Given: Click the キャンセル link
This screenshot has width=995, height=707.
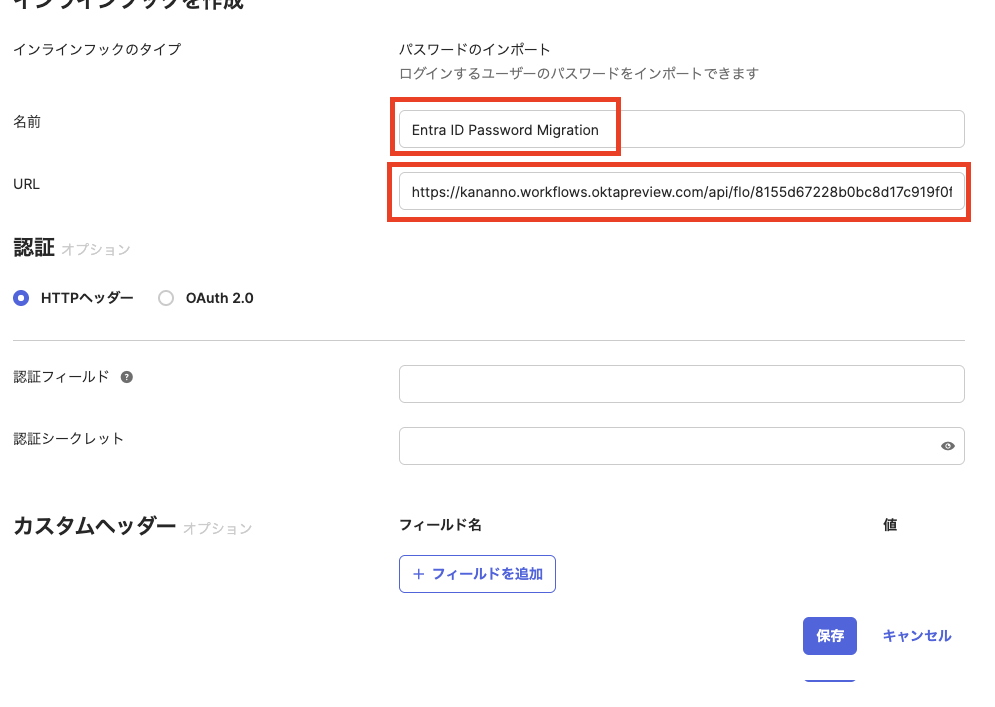Looking at the screenshot, I should click(x=916, y=636).
